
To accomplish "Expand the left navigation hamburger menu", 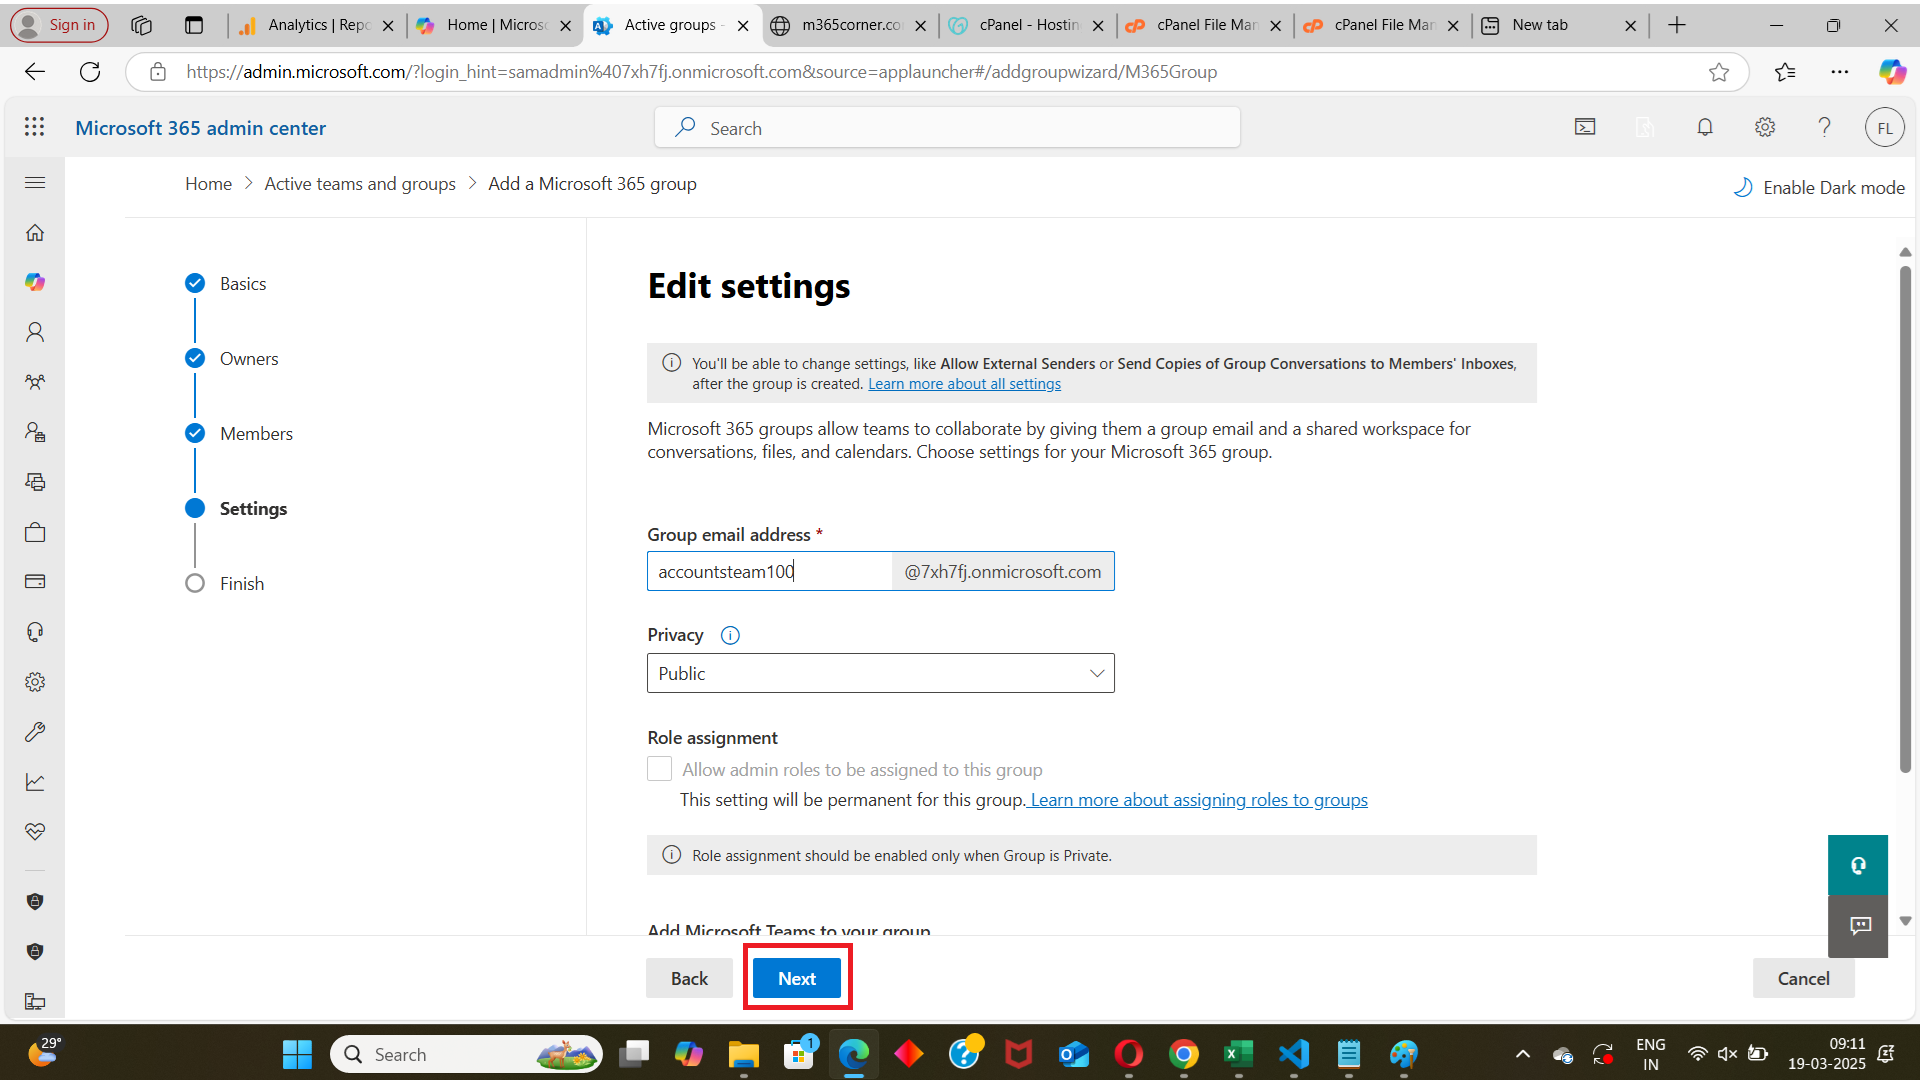I will pyautogui.click(x=35, y=183).
